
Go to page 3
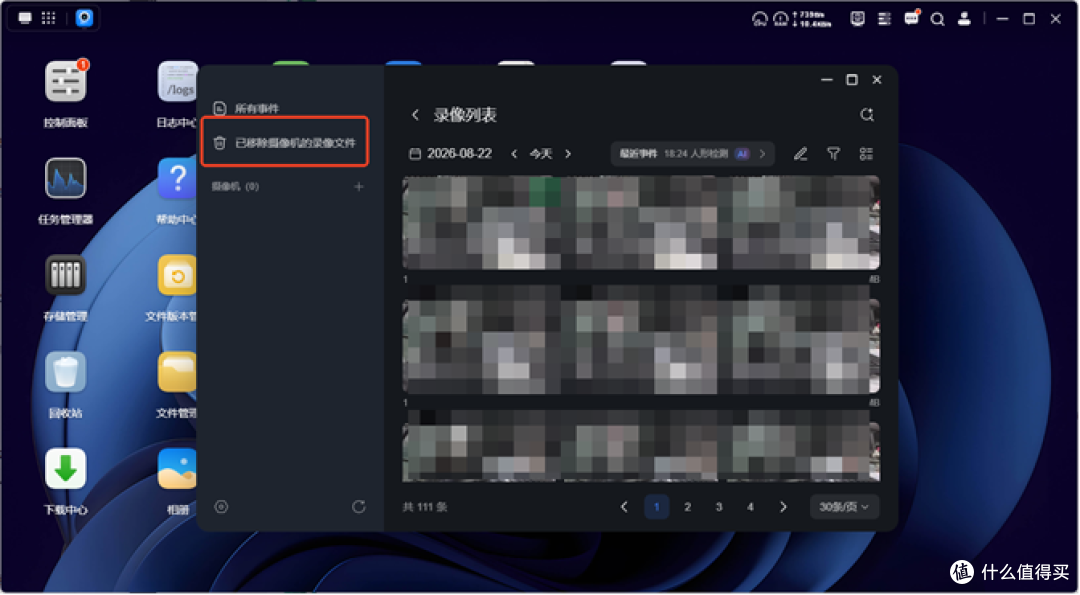click(x=719, y=508)
